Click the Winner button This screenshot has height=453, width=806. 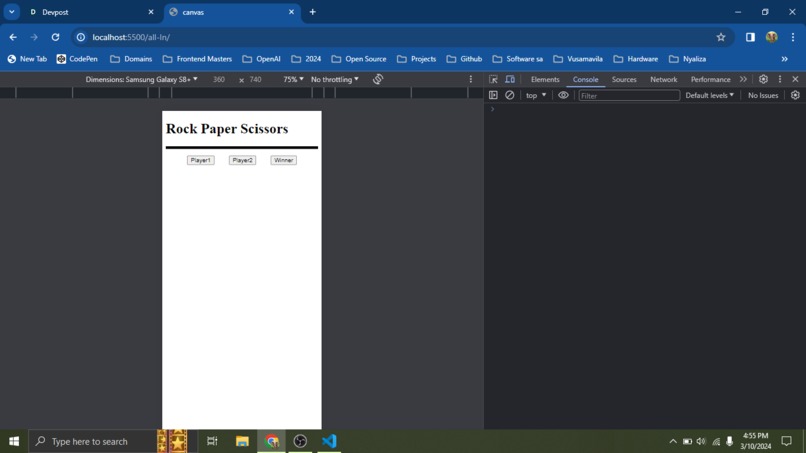(283, 160)
